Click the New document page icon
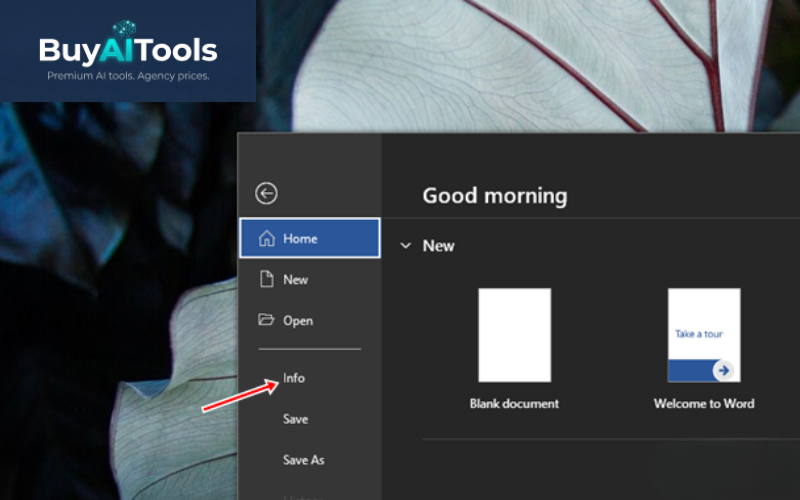The image size is (800, 500). [x=266, y=280]
